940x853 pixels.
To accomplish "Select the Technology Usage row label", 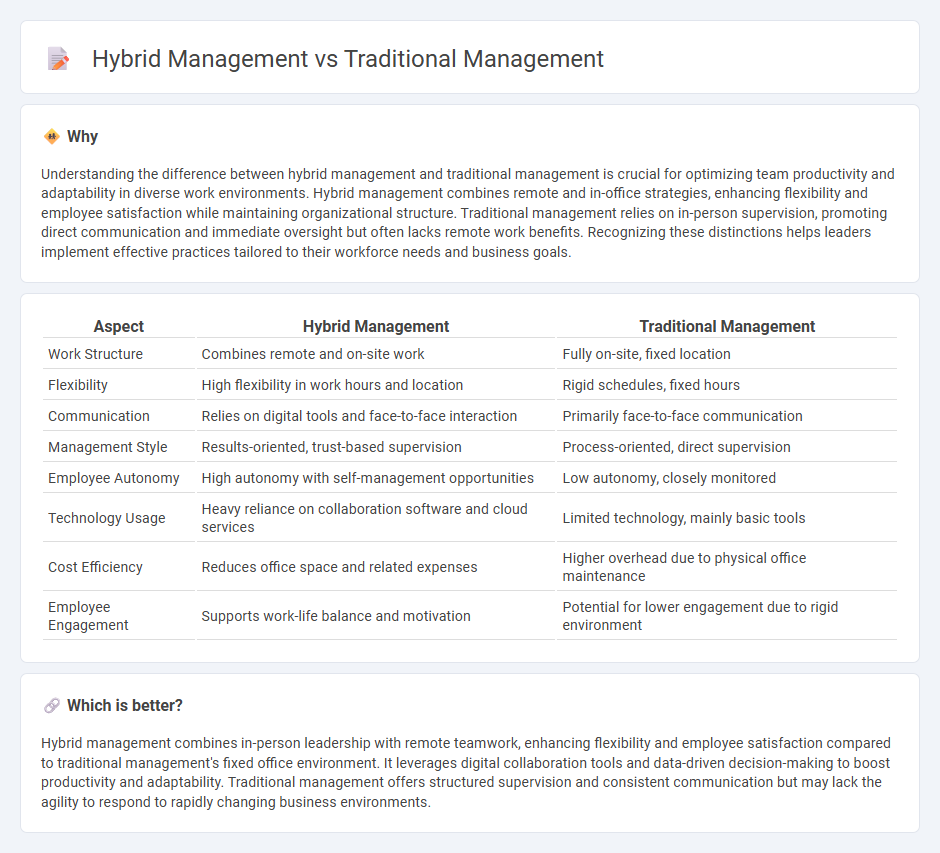I will pos(107,518).
